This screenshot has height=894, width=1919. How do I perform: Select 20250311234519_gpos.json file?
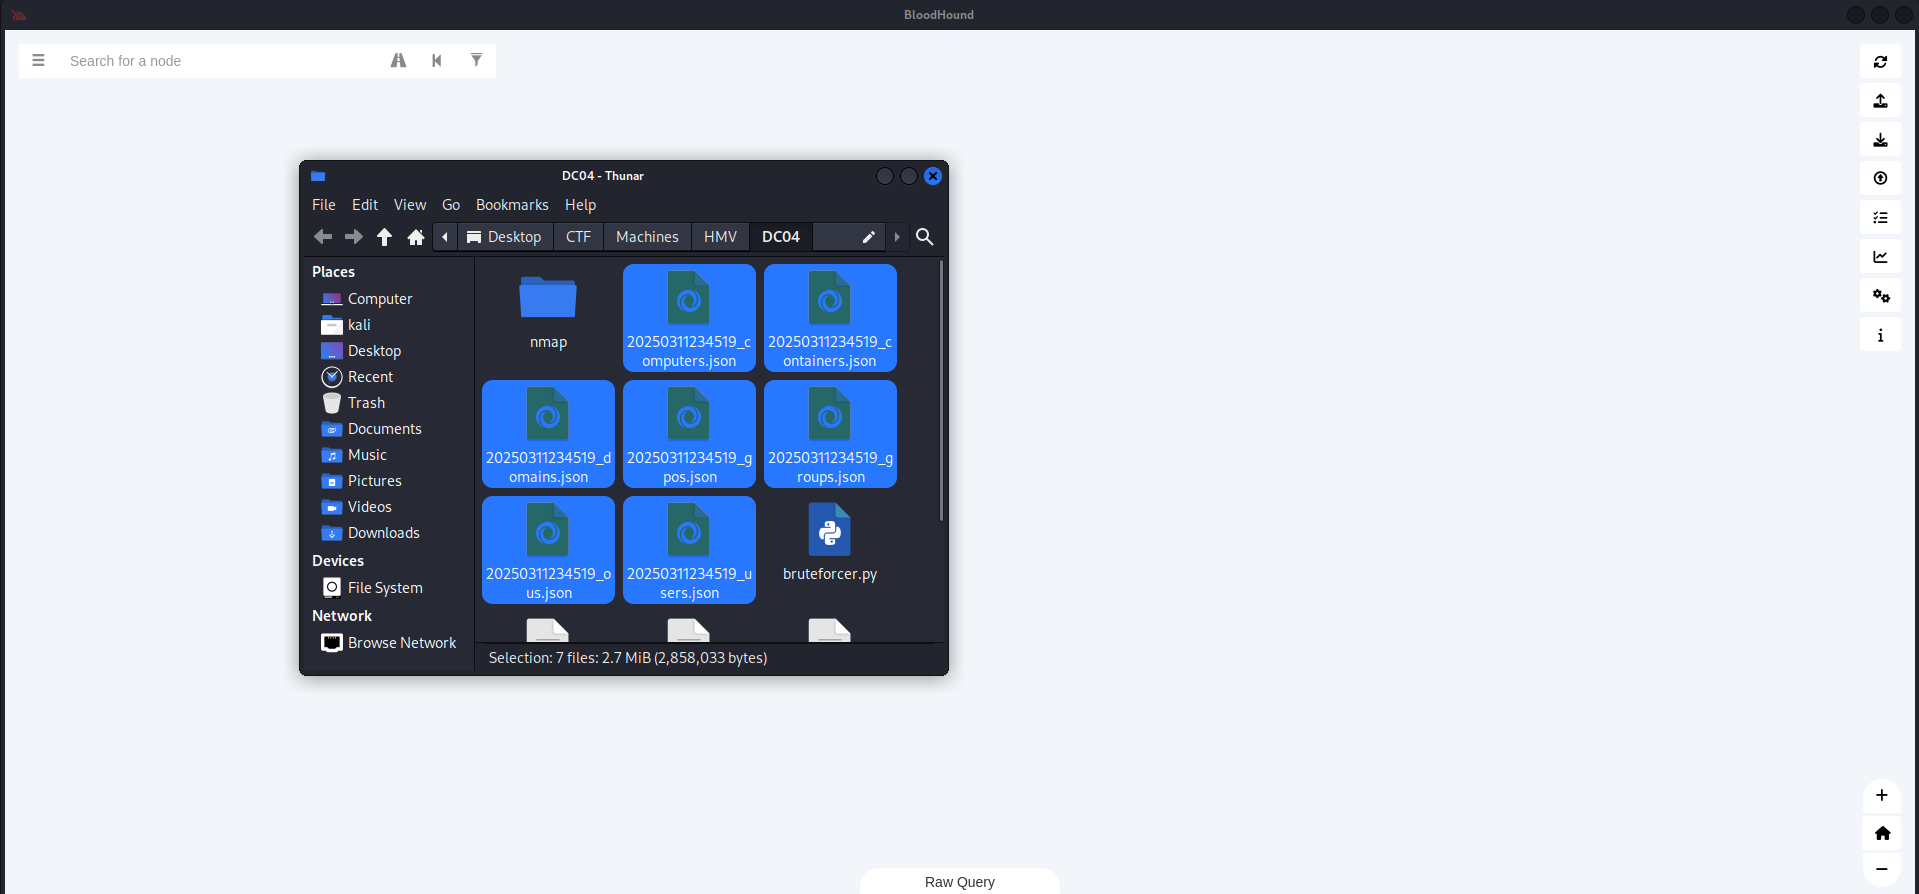click(x=689, y=434)
